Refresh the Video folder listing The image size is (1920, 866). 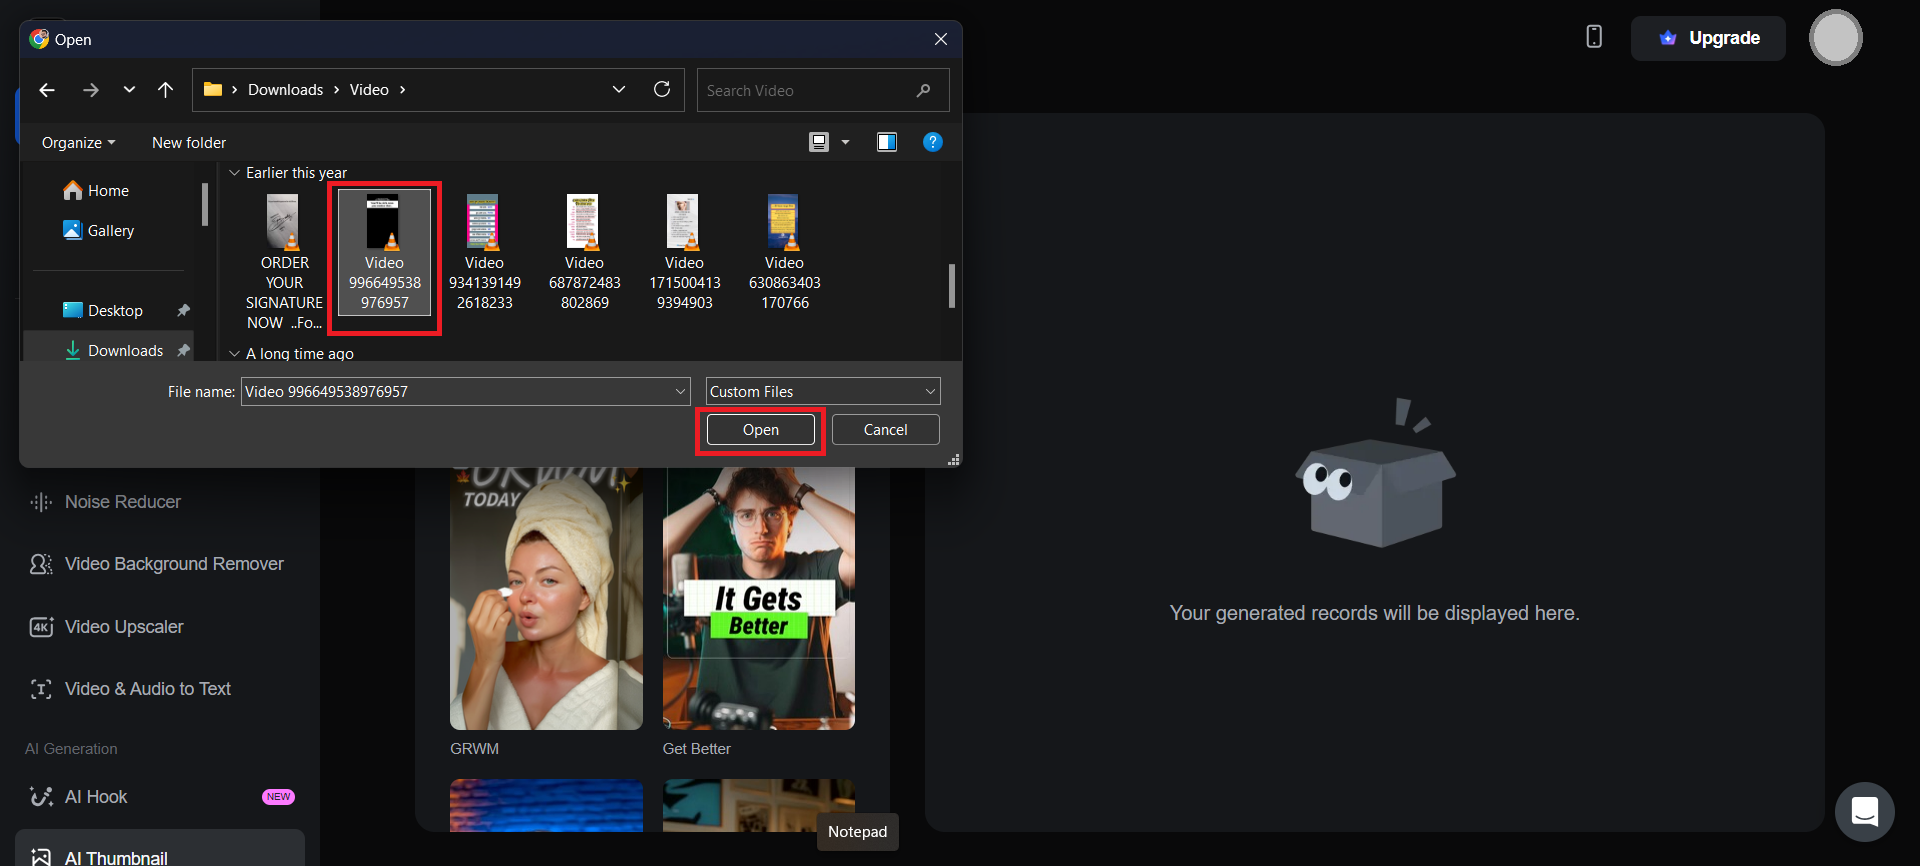tap(662, 90)
